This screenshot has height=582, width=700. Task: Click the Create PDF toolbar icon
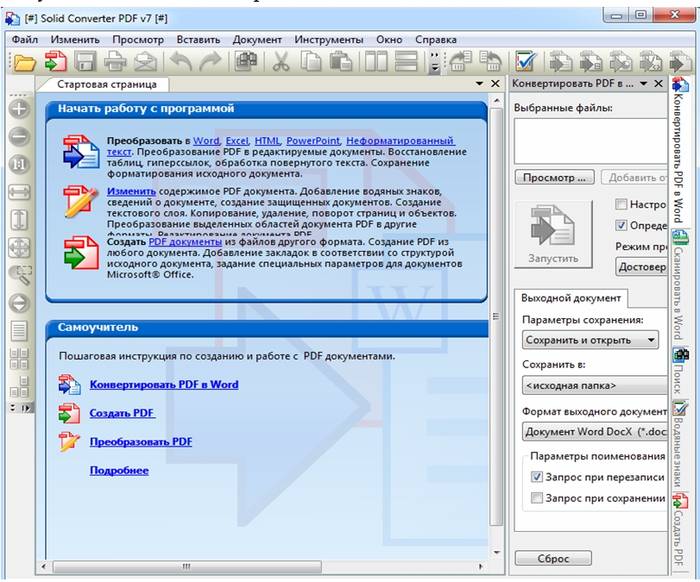(x=55, y=61)
